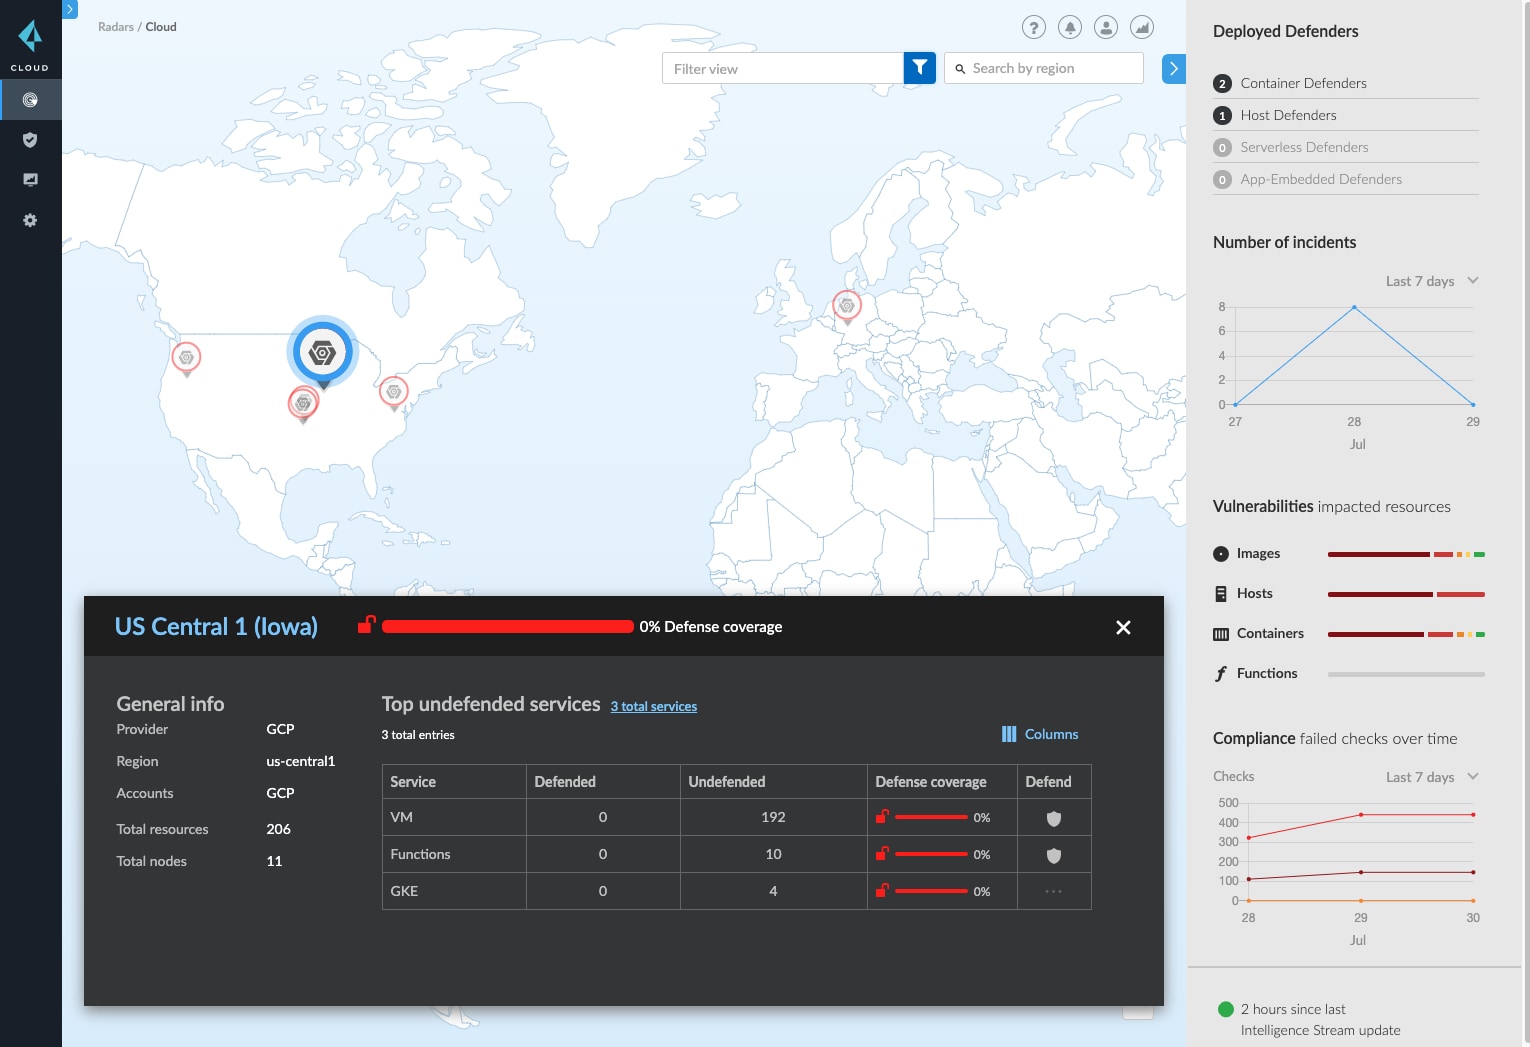
Task: Click the Radars breadcrumb link
Action: coord(115,27)
